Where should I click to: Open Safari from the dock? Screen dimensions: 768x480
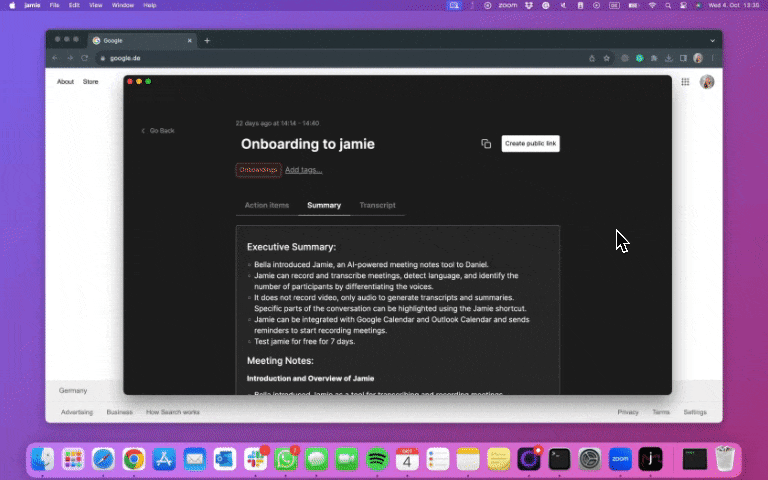click(x=103, y=459)
